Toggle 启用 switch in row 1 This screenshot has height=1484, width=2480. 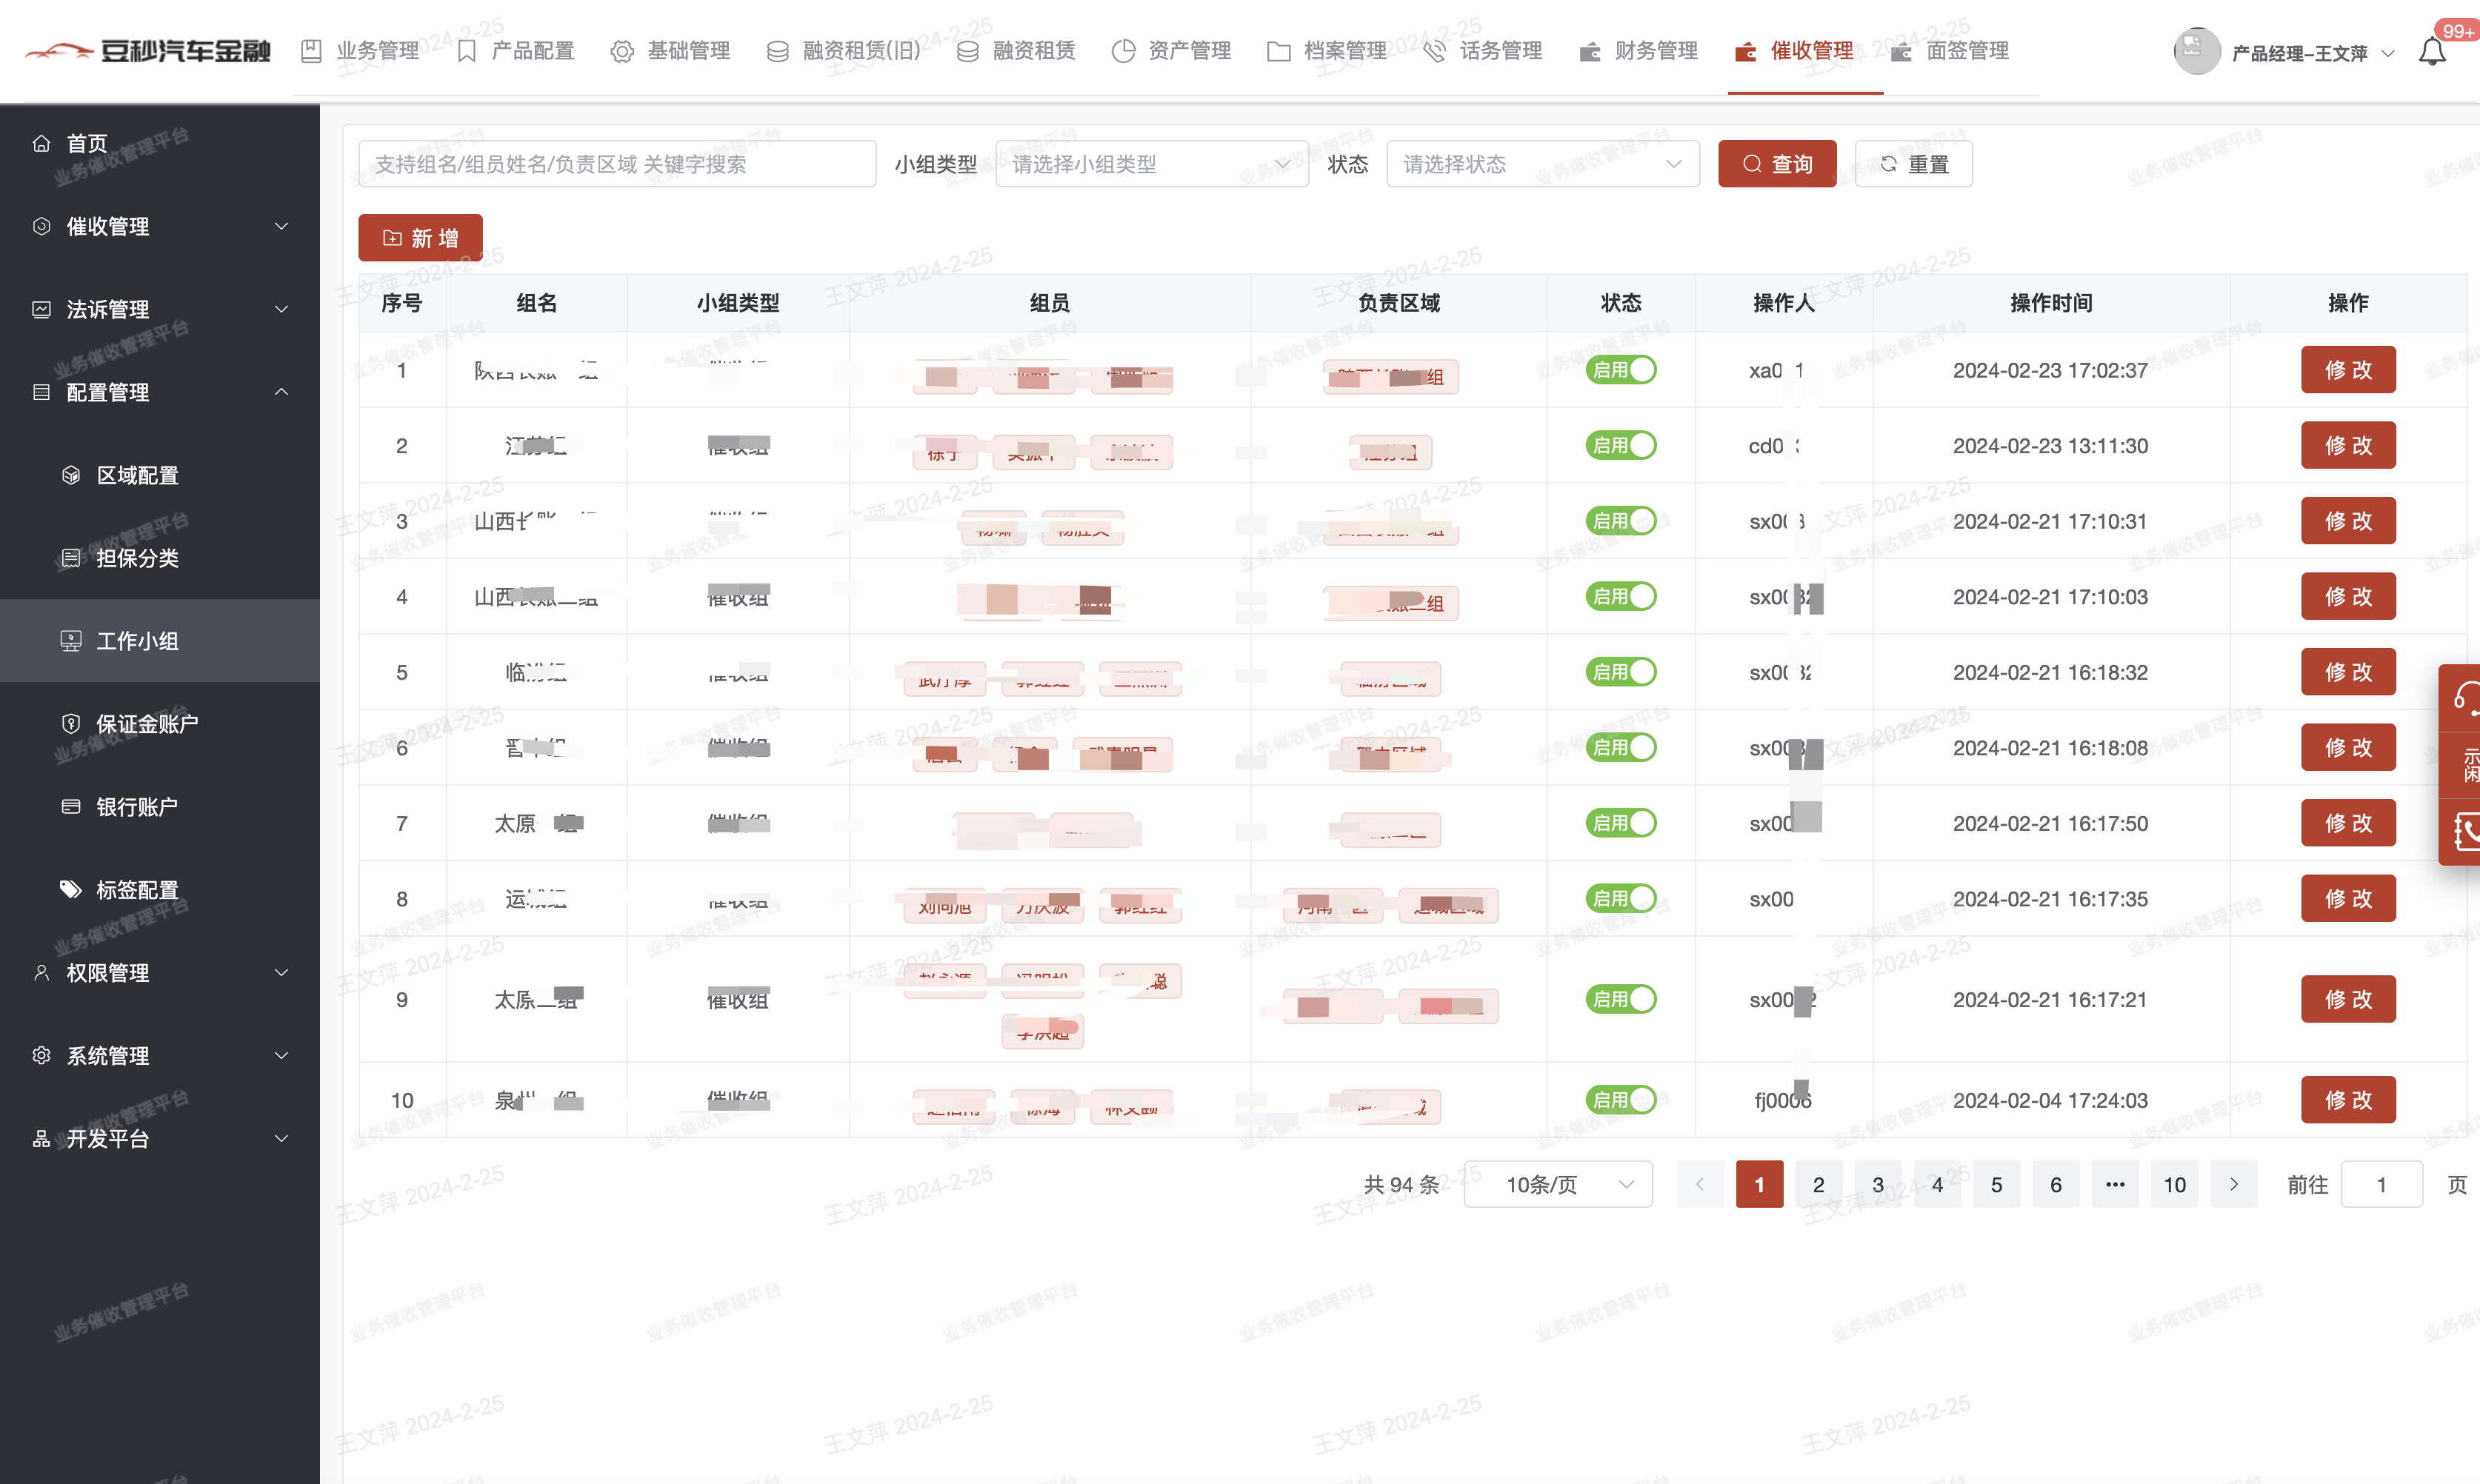pyautogui.click(x=1620, y=370)
